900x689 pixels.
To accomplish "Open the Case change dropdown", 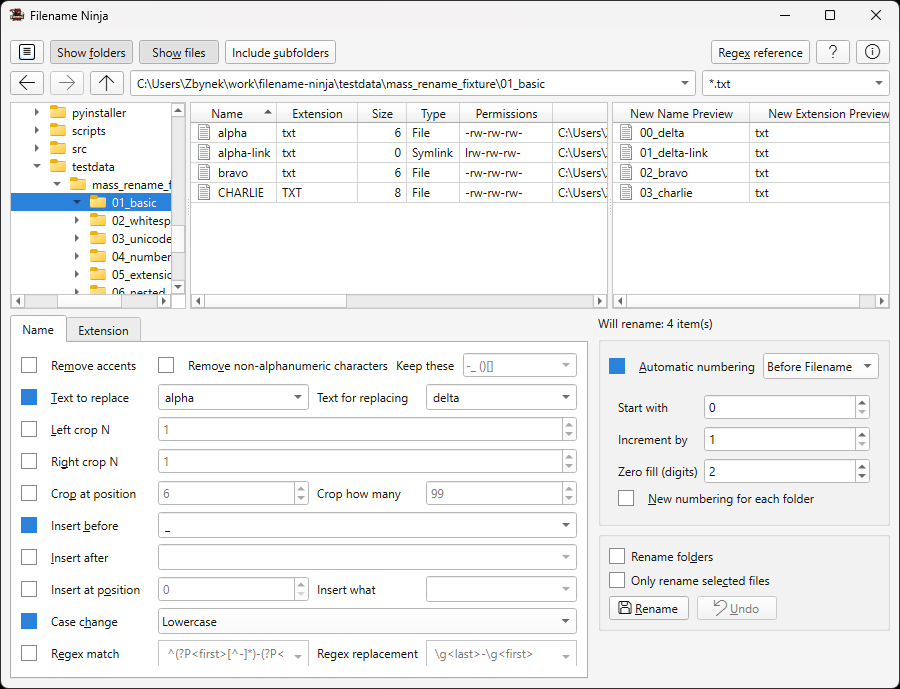I will click(x=367, y=621).
